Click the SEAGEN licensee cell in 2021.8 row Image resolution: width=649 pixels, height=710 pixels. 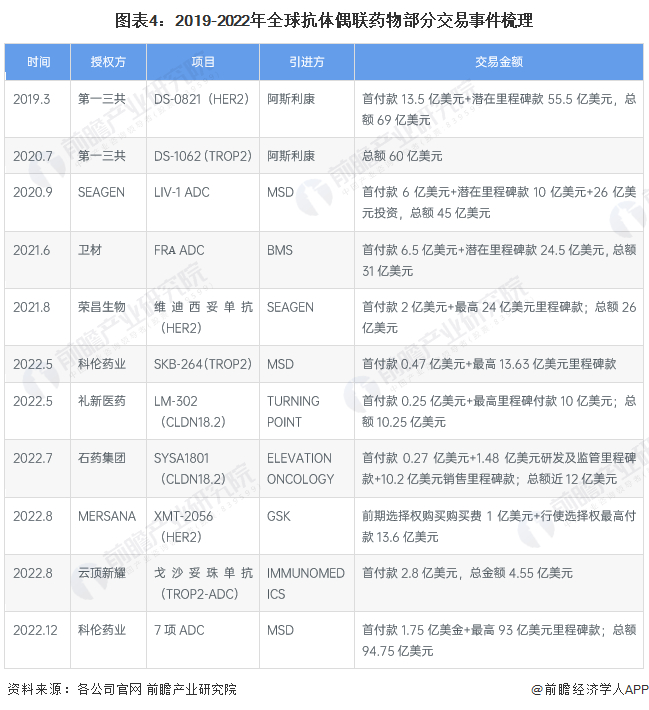pyautogui.click(x=307, y=317)
